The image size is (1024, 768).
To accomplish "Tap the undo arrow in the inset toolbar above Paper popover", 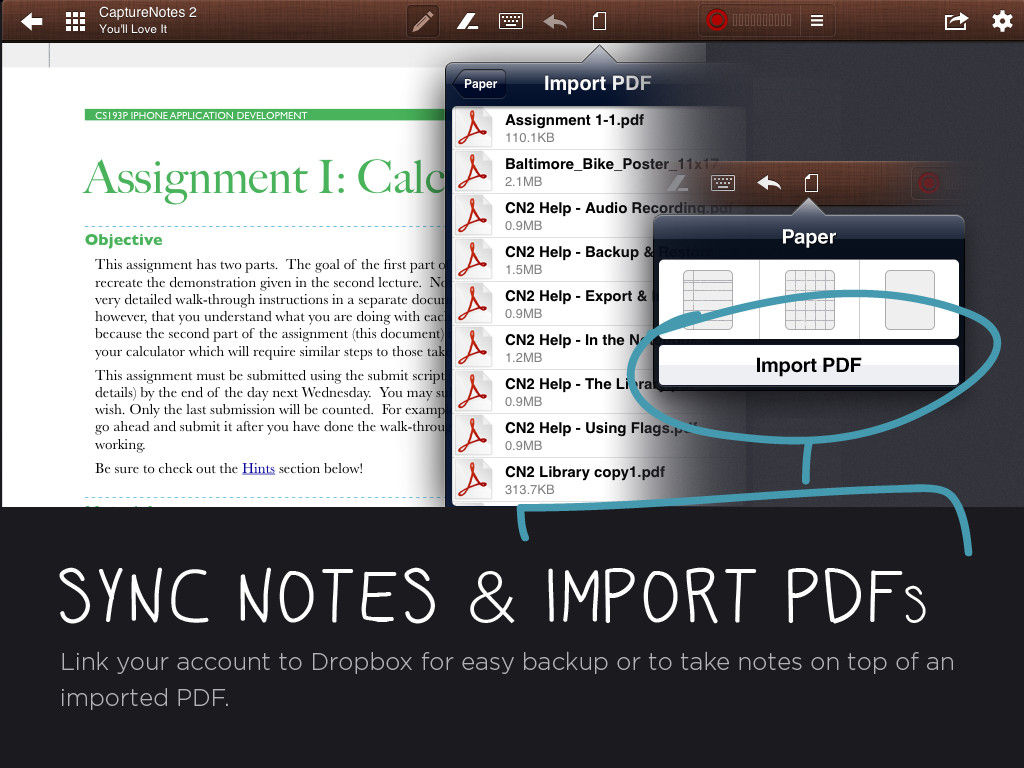I will coord(769,183).
